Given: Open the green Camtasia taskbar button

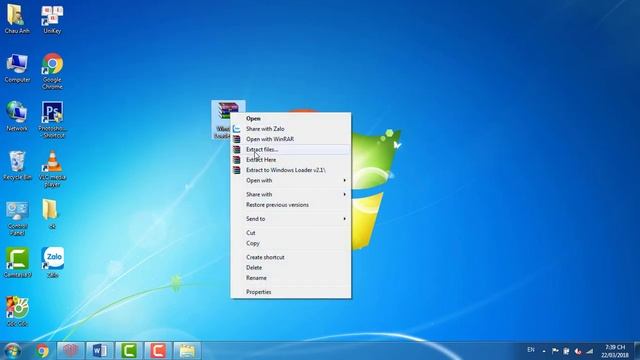Looking at the screenshot, I should [x=129, y=351].
